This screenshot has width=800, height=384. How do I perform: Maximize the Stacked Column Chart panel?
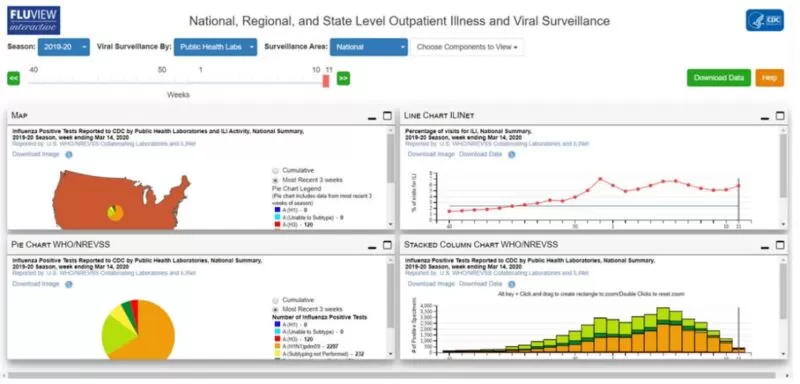[x=780, y=245]
